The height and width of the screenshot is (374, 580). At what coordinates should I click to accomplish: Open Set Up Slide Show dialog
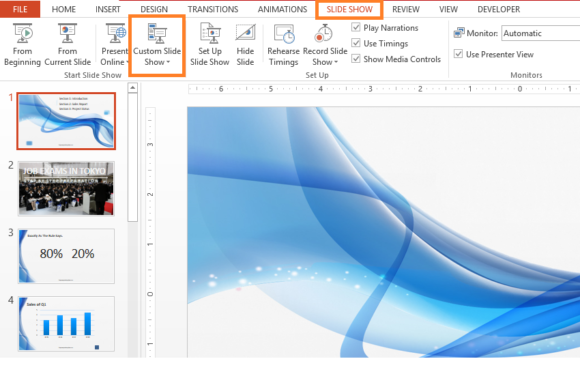pos(210,44)
